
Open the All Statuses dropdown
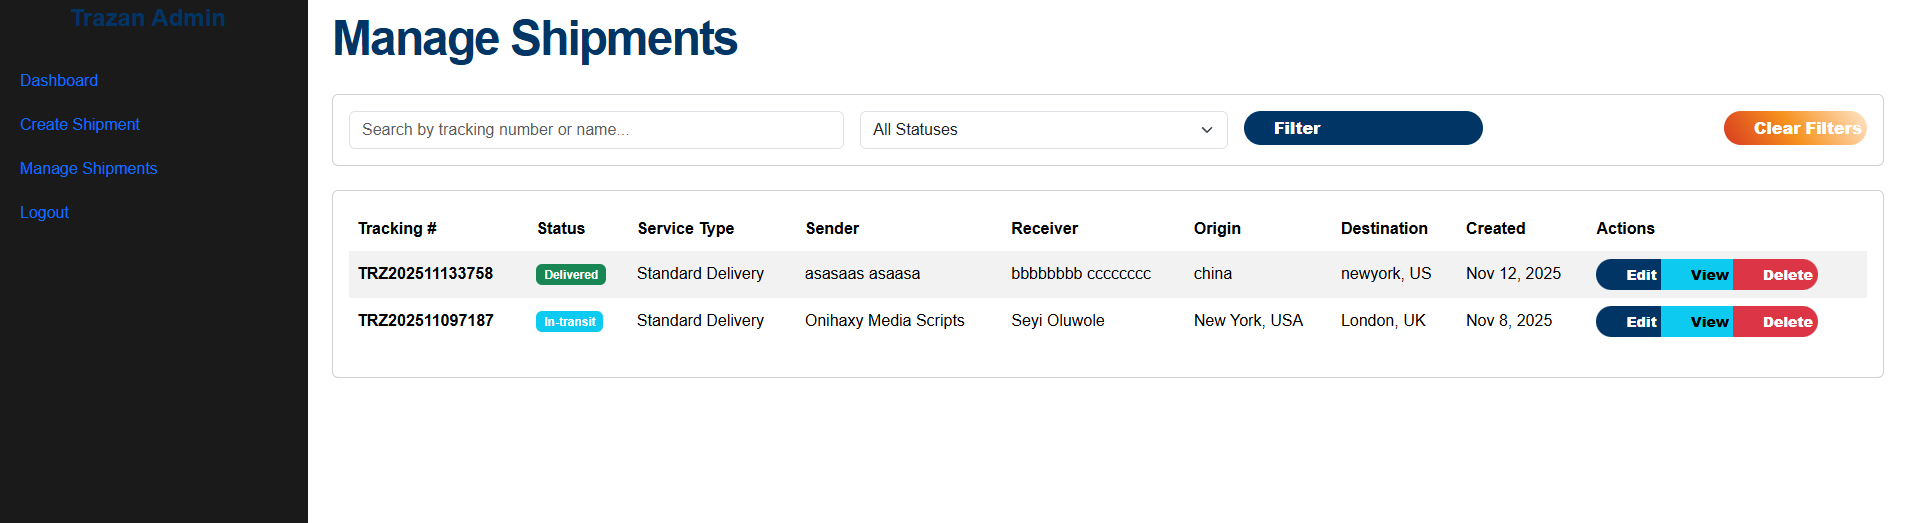tap(1030, 130)
